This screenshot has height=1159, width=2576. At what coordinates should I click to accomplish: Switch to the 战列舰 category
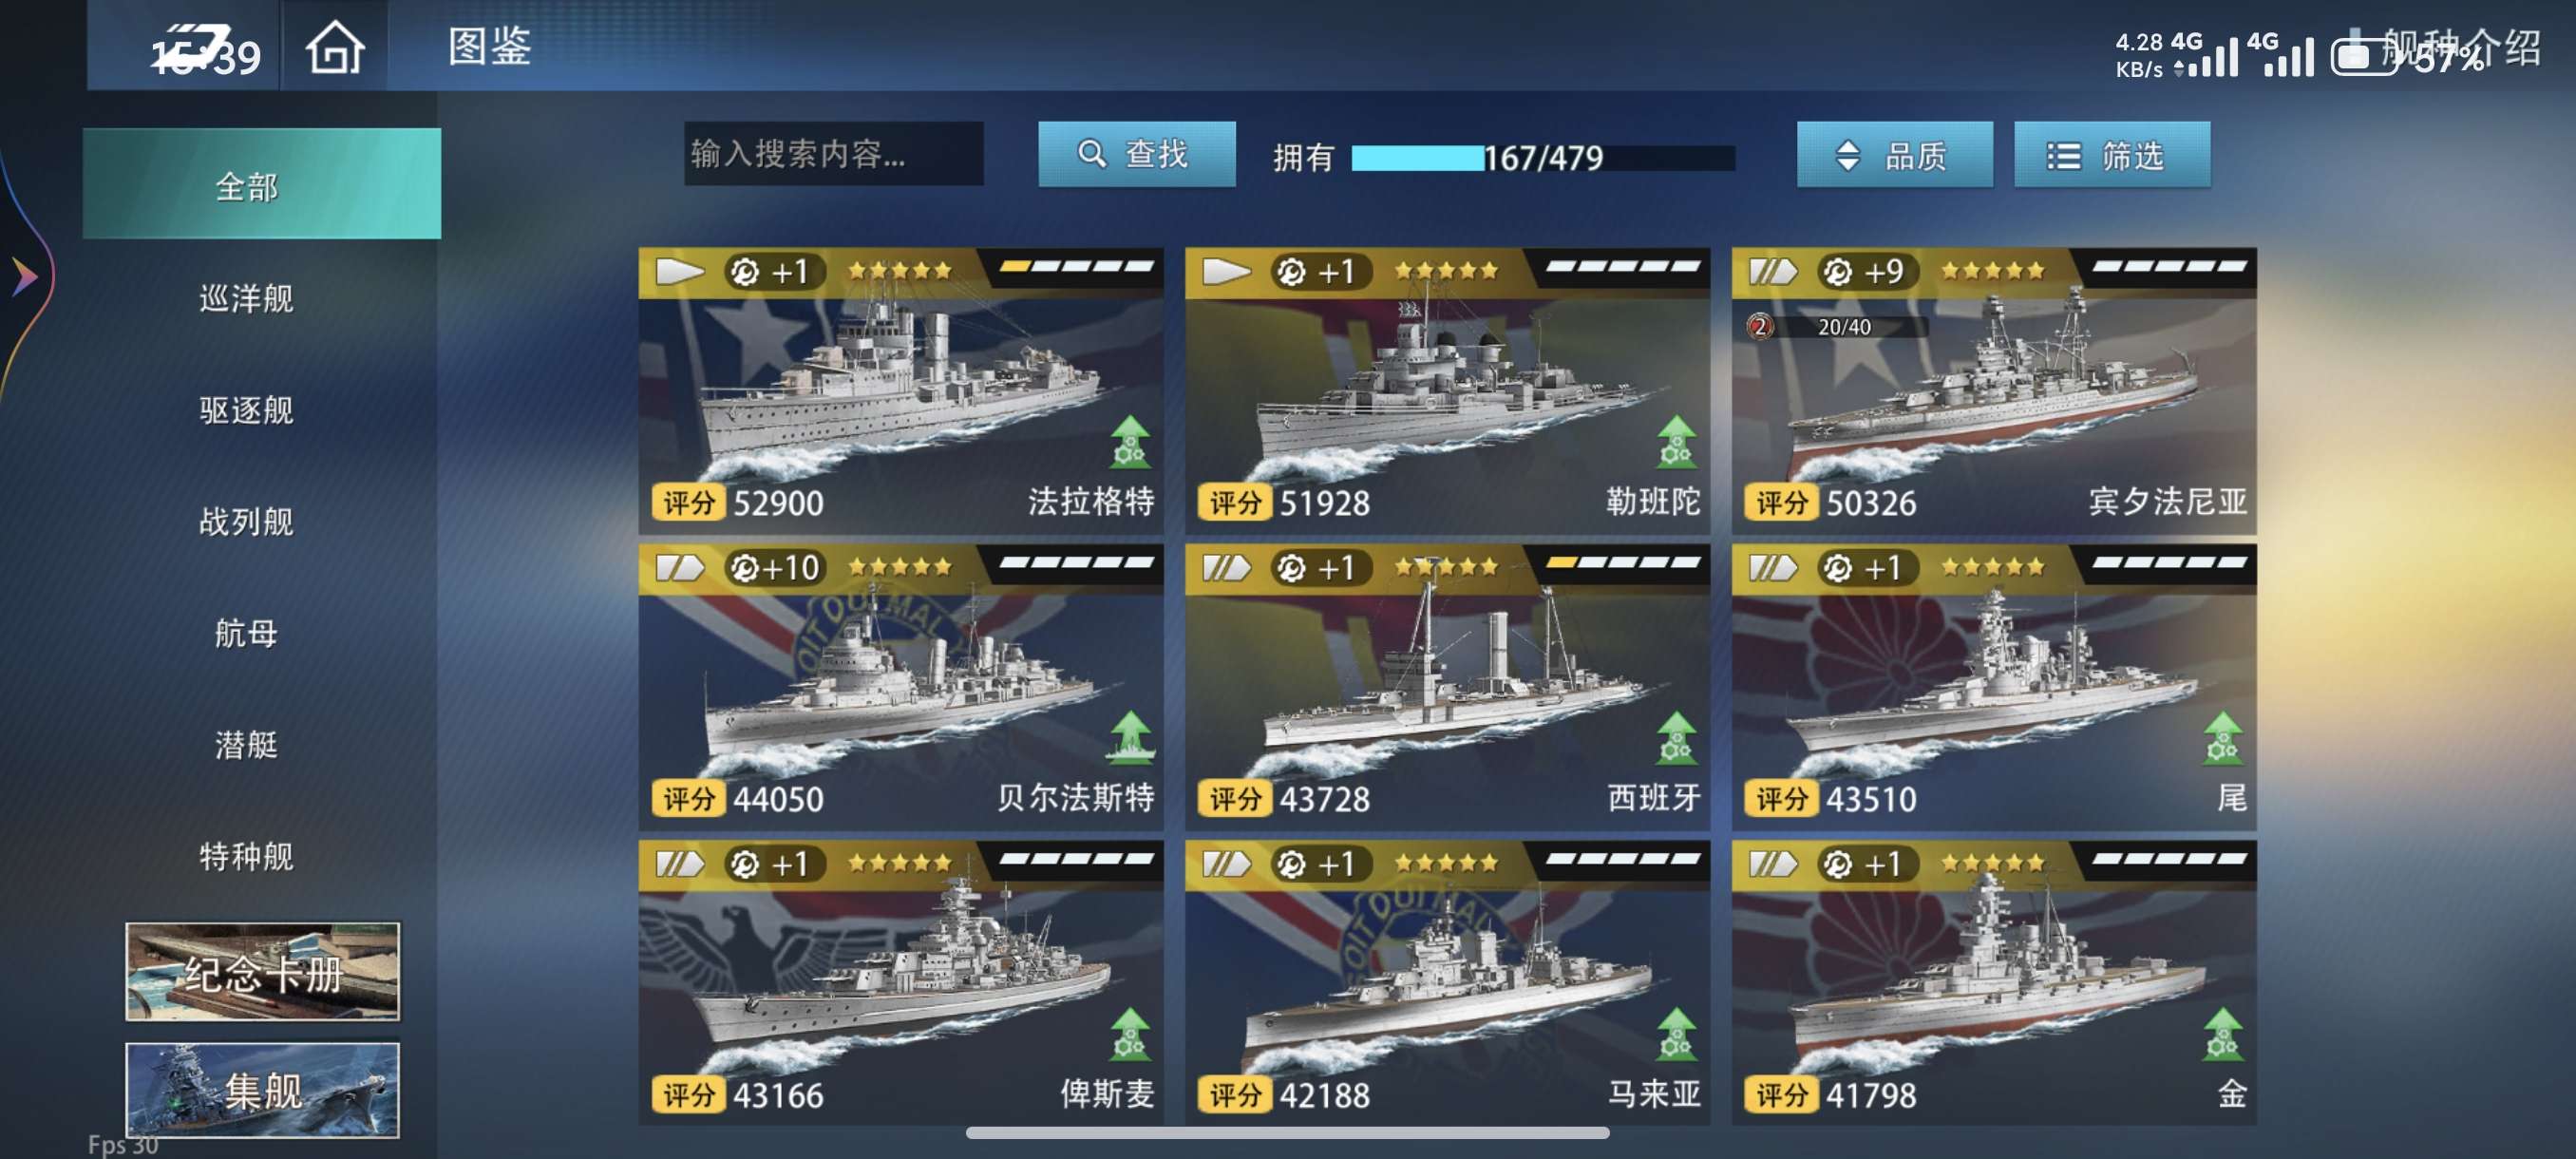[x=246, y=521]
